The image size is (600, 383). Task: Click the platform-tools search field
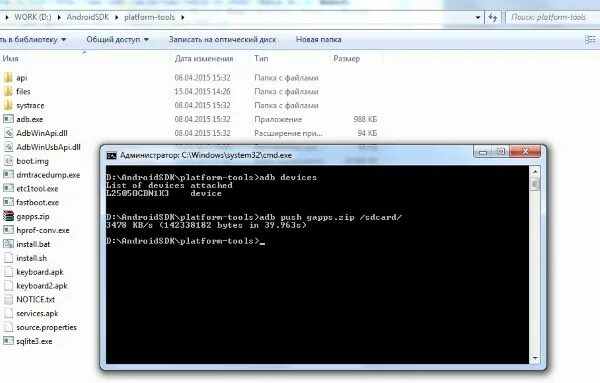pyautogui.click(x=553, y=17)
